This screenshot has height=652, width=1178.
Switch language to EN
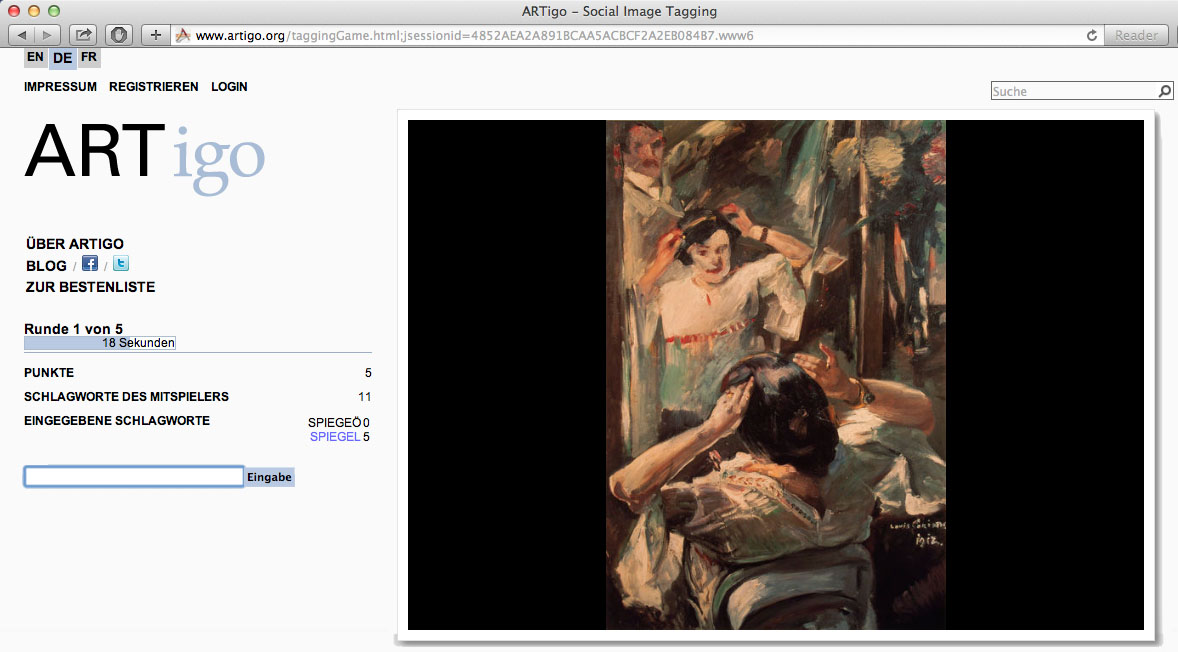point(36,57)
